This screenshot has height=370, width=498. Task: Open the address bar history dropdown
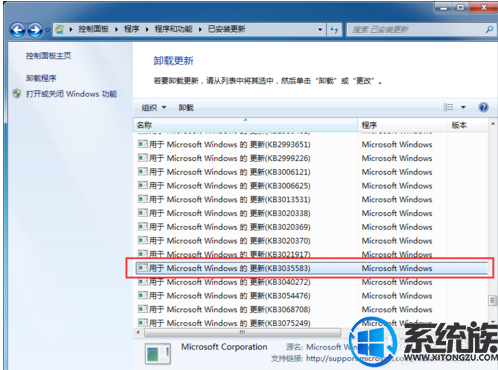(320, 30)
